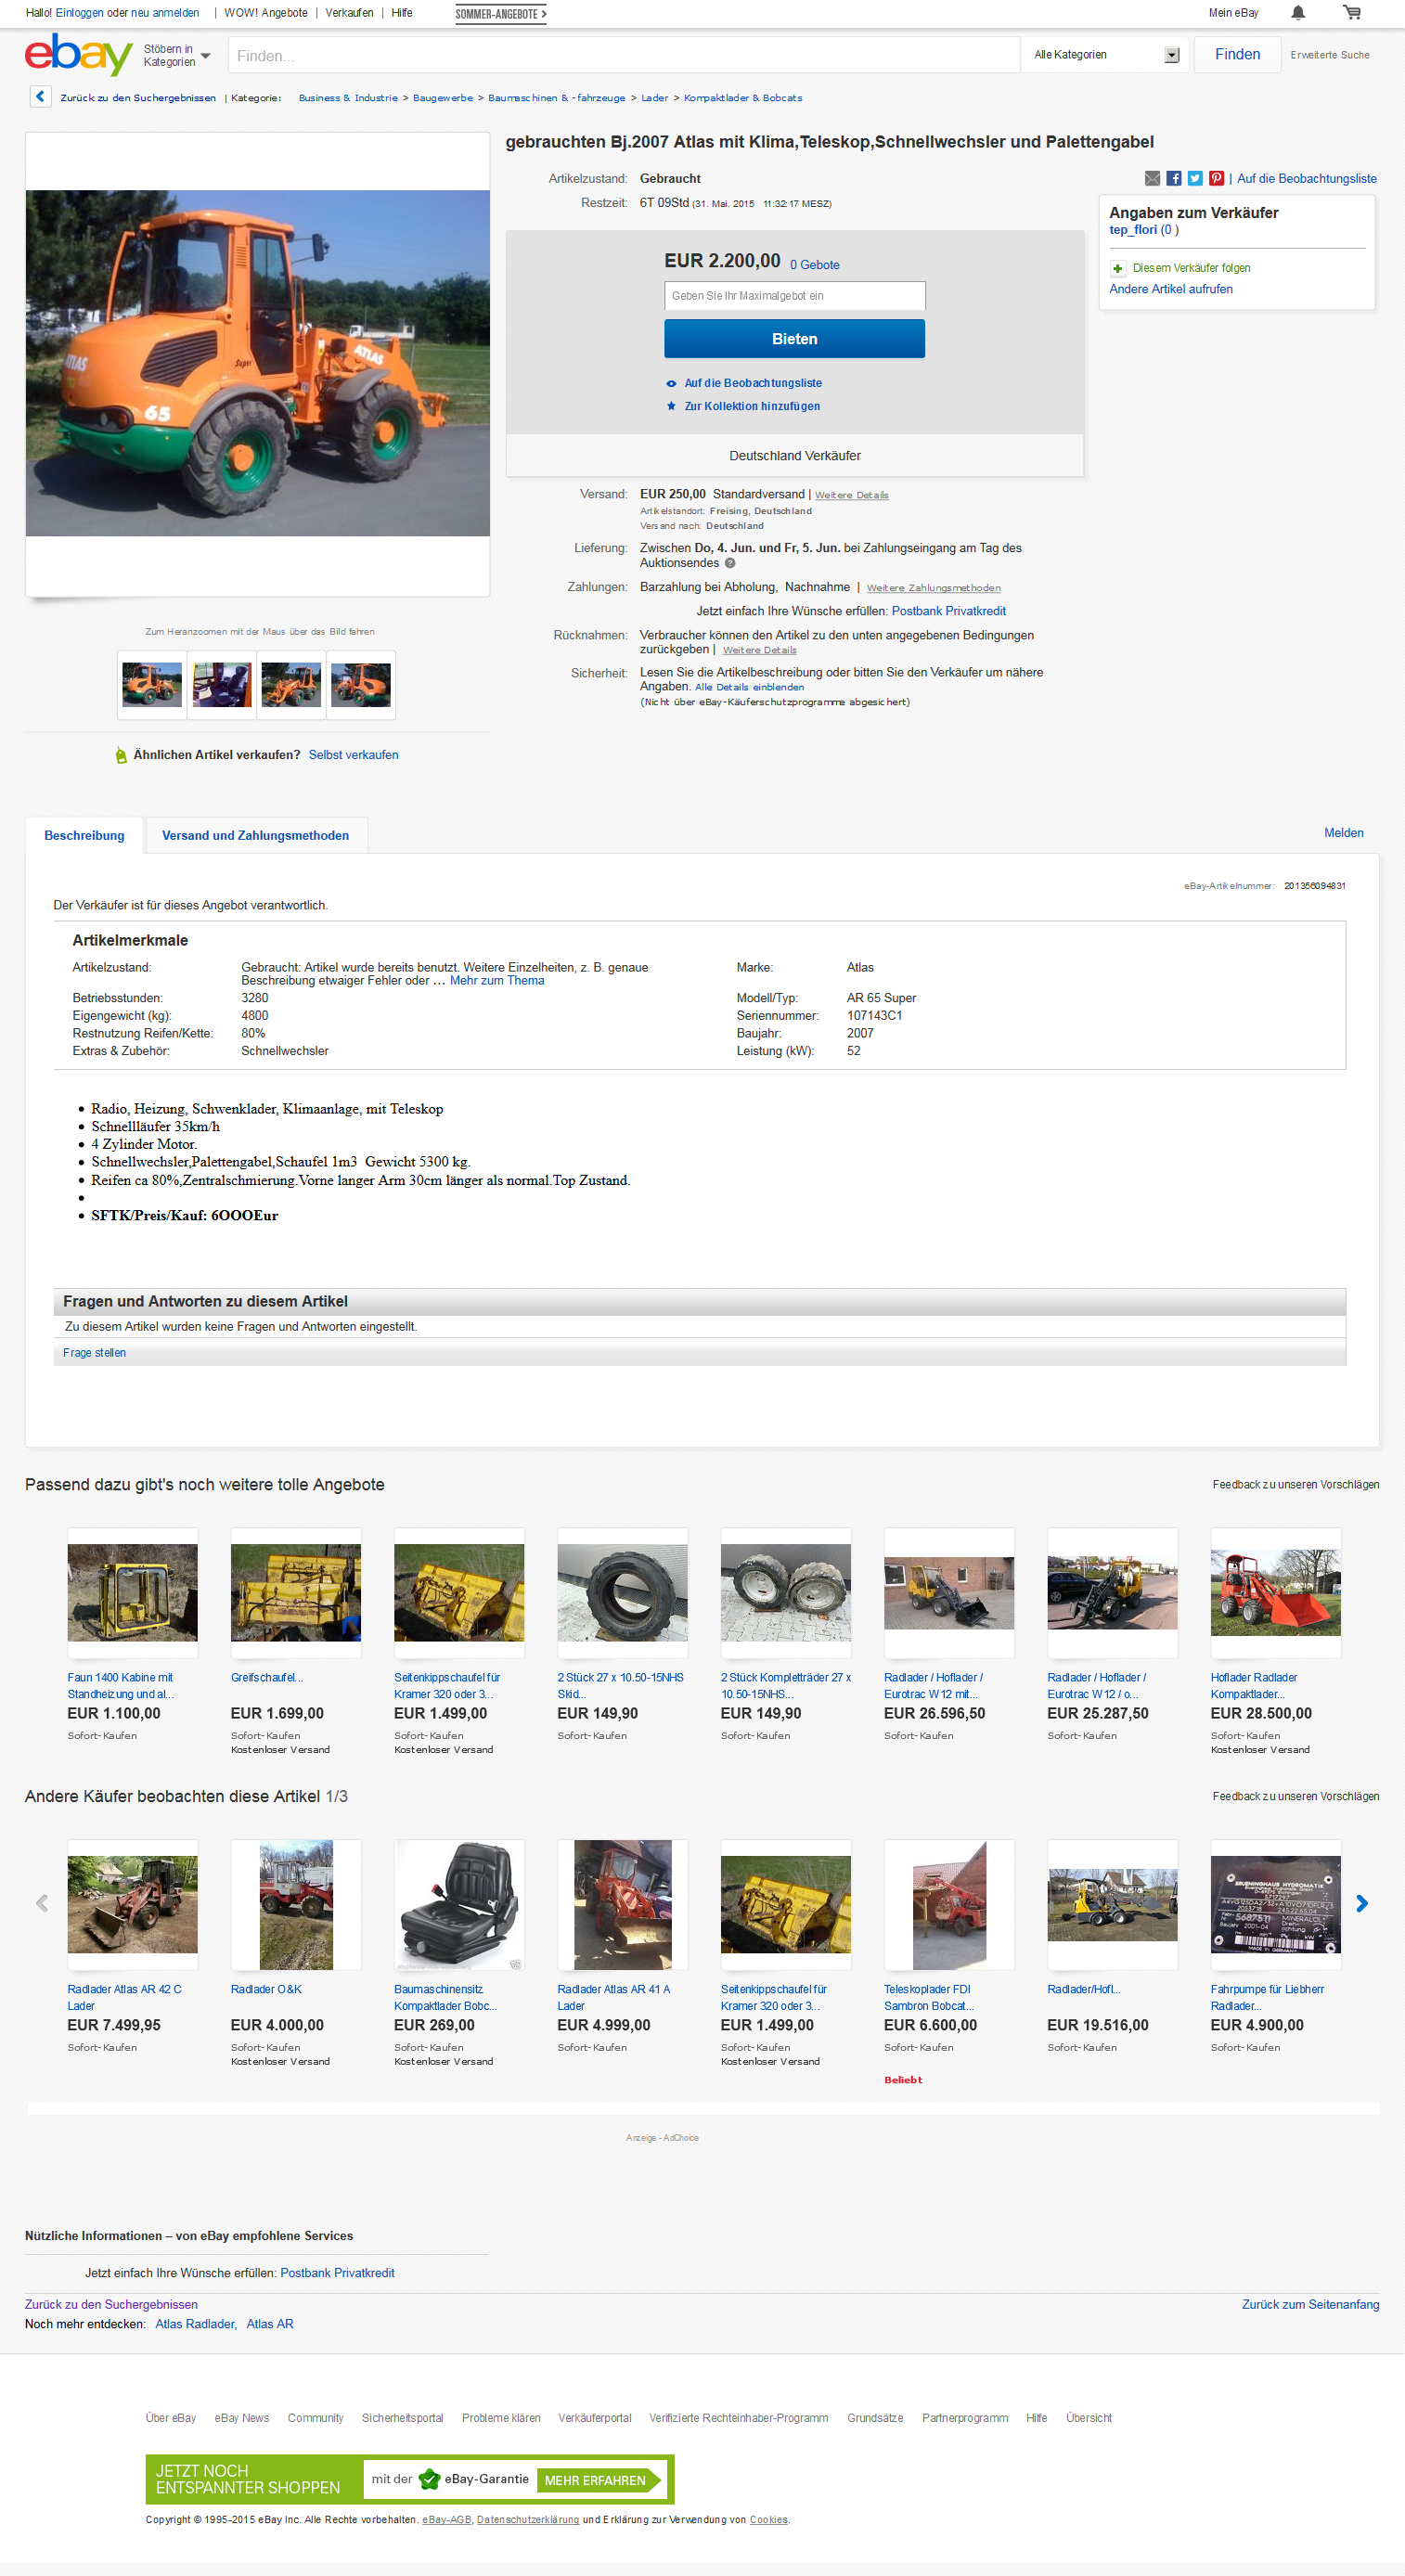
Task: Open Teleskoplader FDI Sambron listing
Action: tap(928, 1997)
